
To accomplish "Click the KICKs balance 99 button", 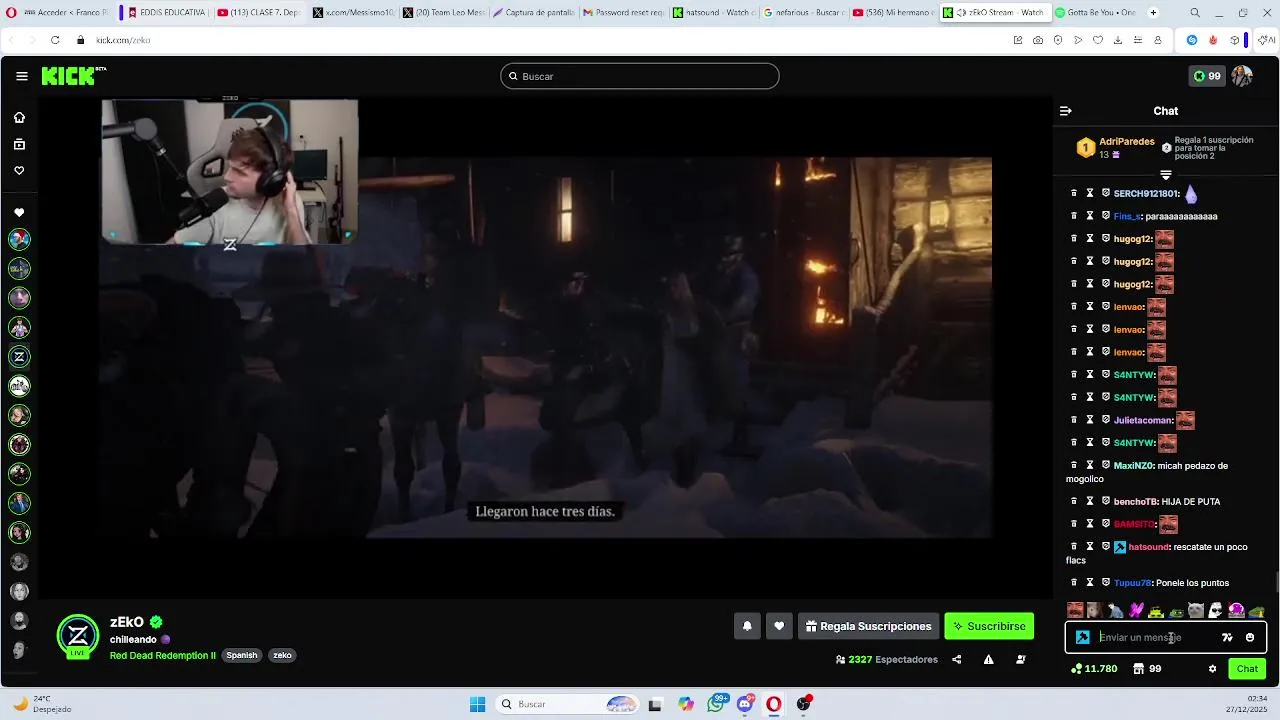I will click(1207, 76).
